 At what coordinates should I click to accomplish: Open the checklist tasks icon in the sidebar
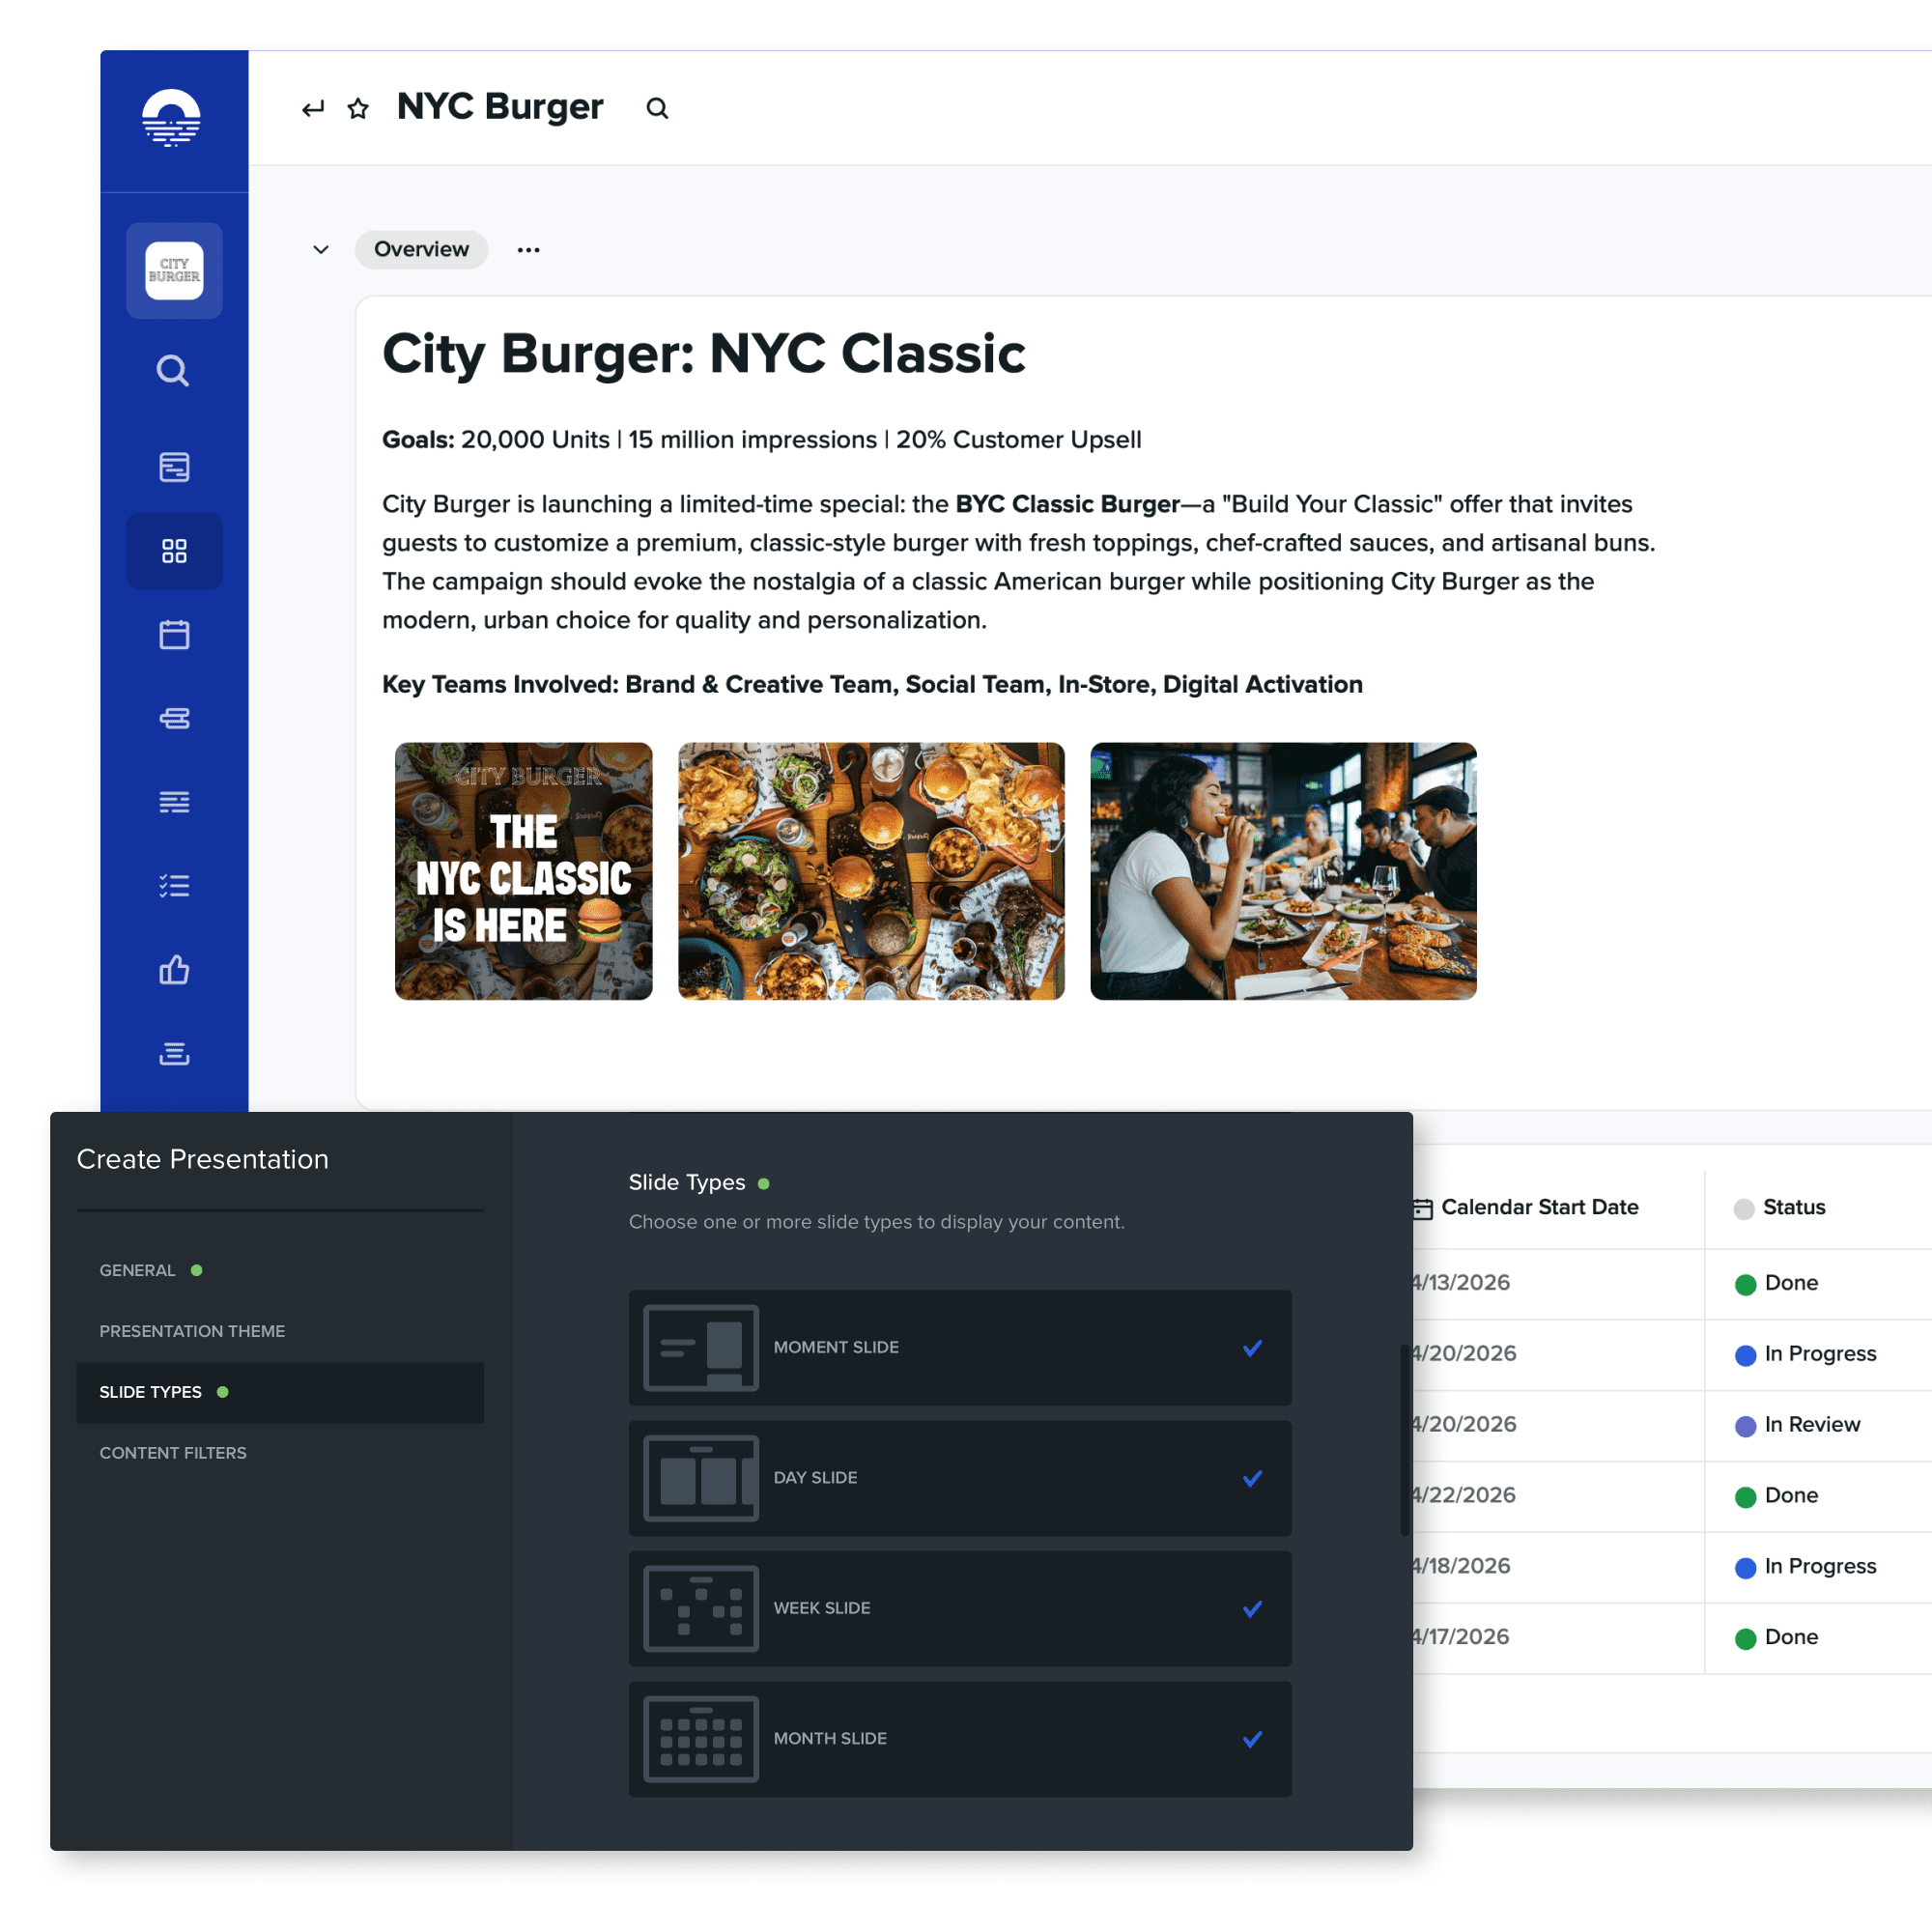tap(174, 885)
